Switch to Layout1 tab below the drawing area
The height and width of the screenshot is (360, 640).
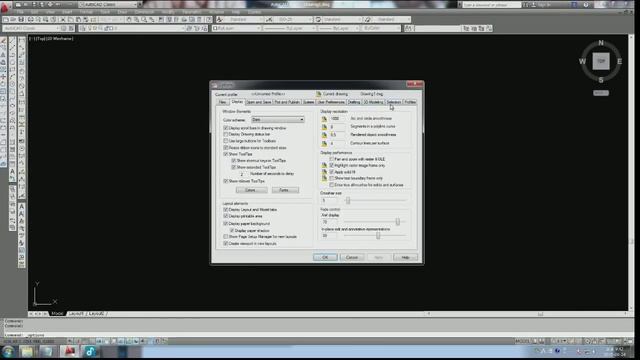(76, 313)
